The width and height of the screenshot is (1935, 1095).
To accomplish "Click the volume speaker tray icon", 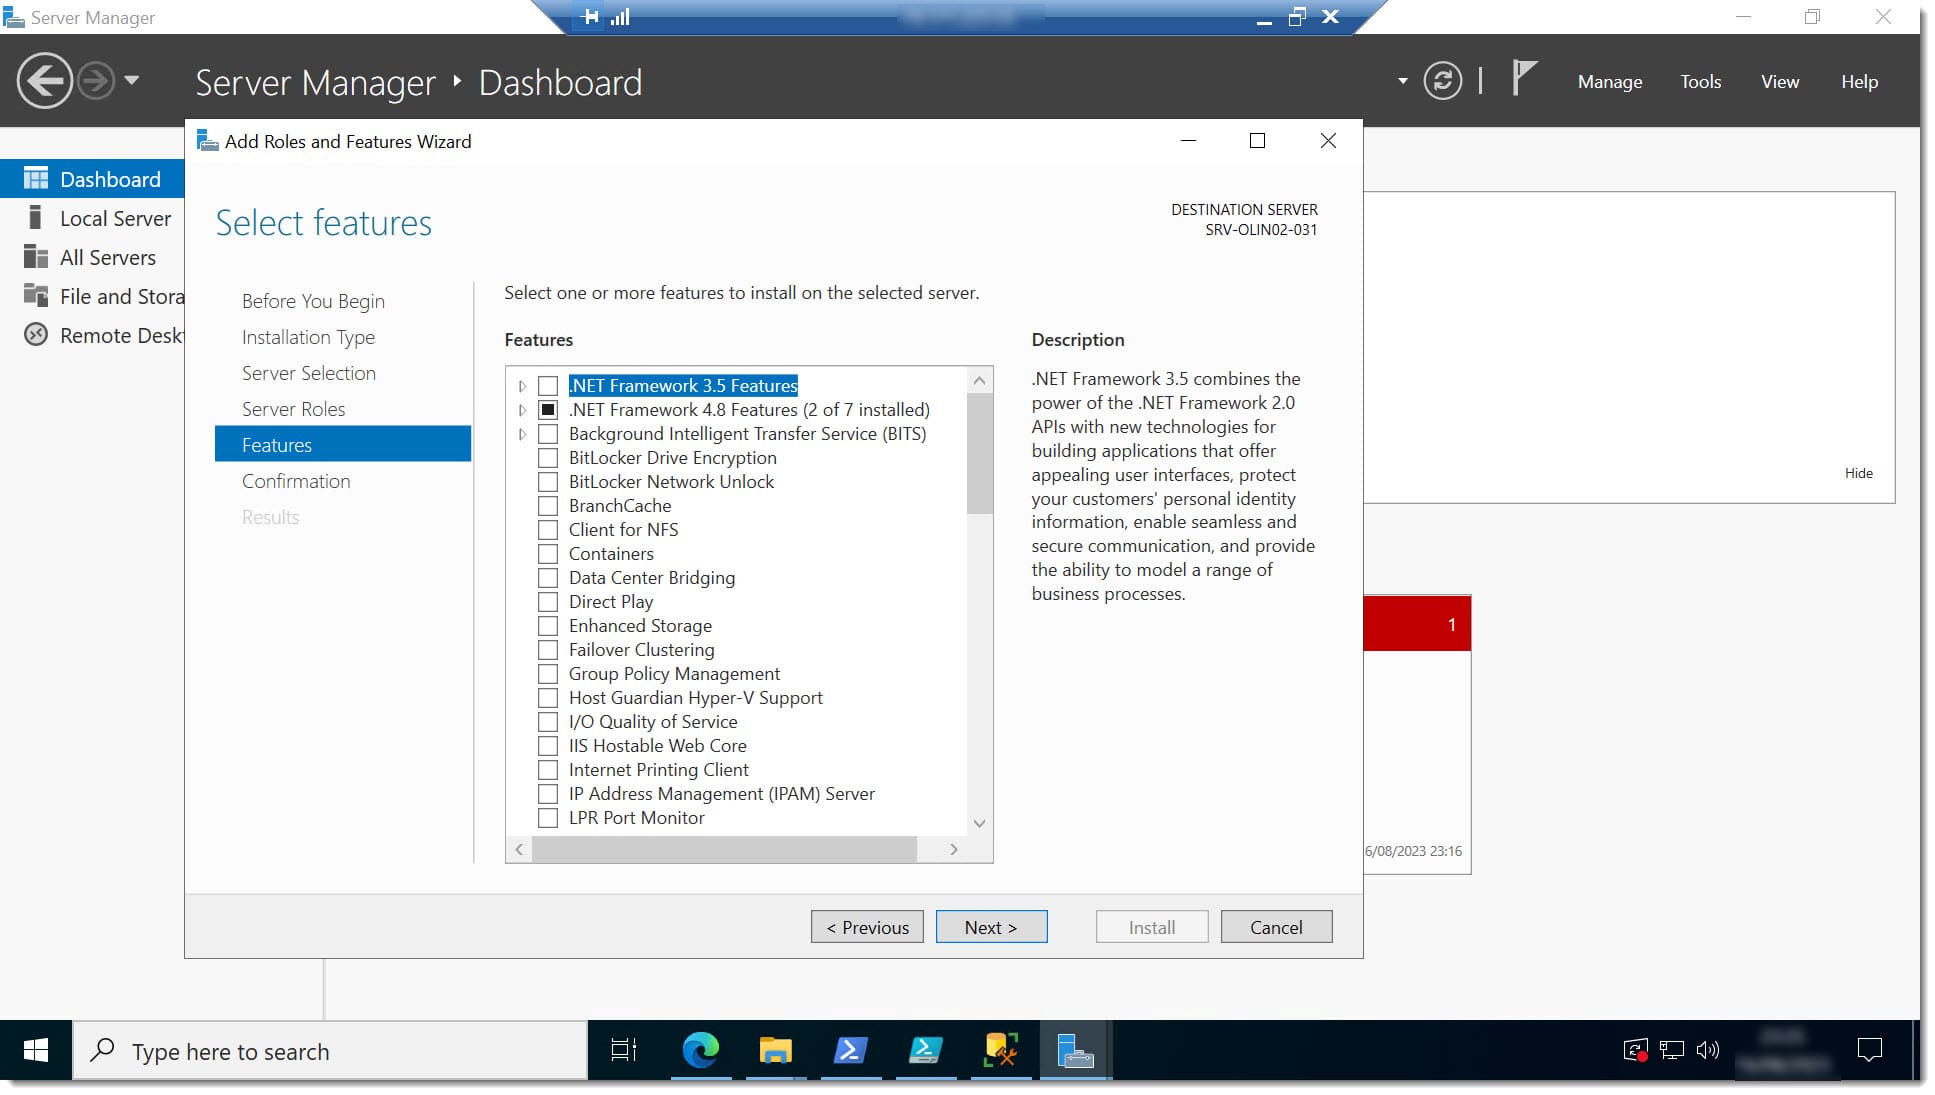I will [x=1708, y=1050].
